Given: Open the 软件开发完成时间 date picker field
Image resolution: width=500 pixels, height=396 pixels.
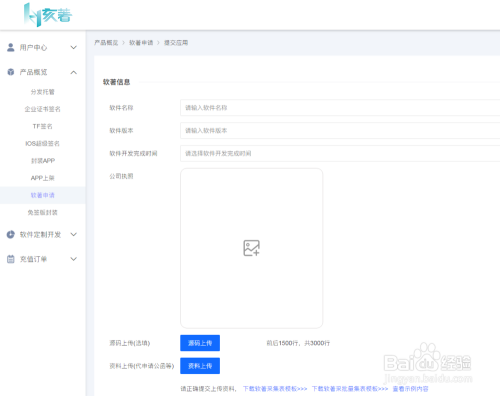Looking at the screenshot, I should point(340,153).
